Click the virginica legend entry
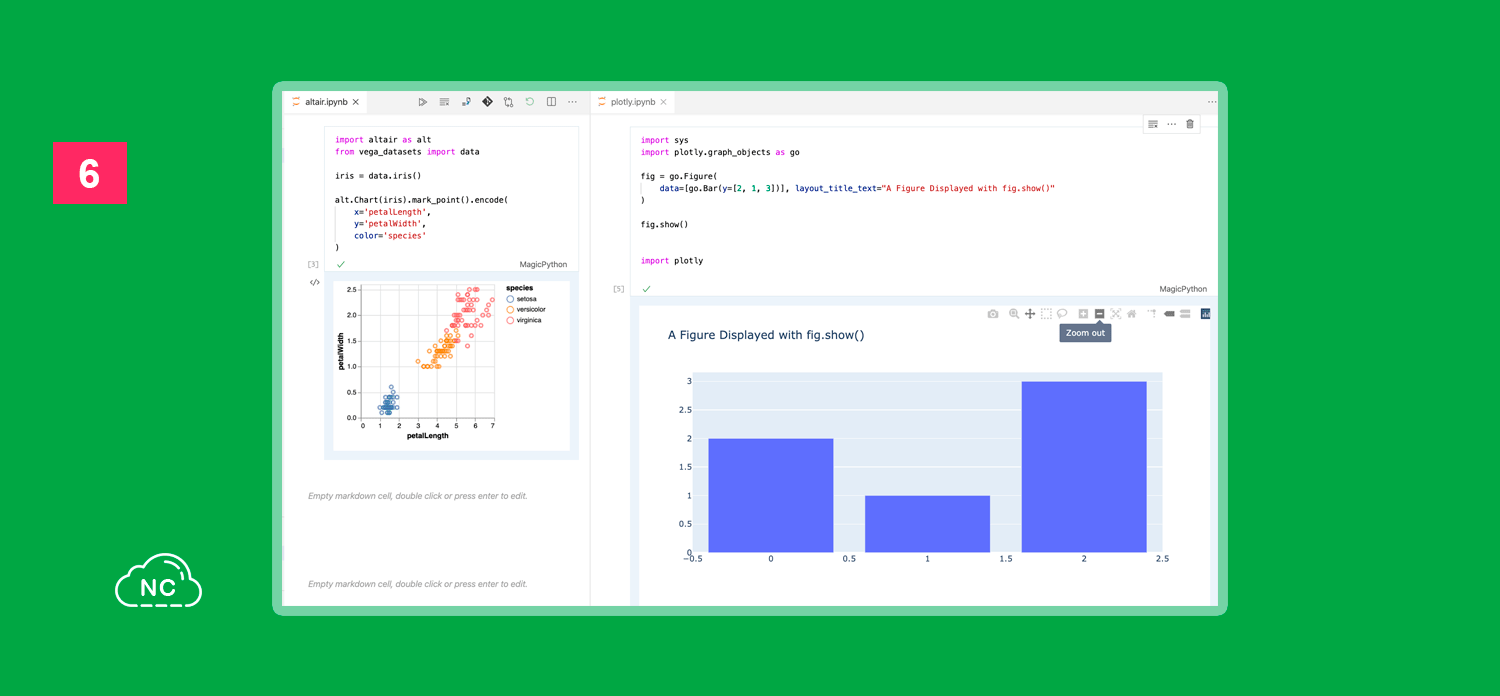This screenshot has width=1500, height=696. (524, 320)
